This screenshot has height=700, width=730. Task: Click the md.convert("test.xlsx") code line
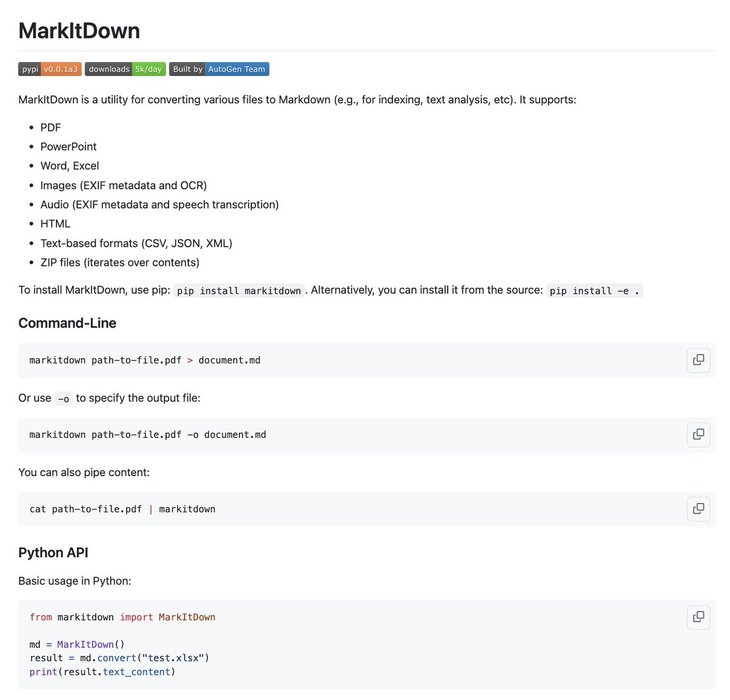[x=119, y=658]
